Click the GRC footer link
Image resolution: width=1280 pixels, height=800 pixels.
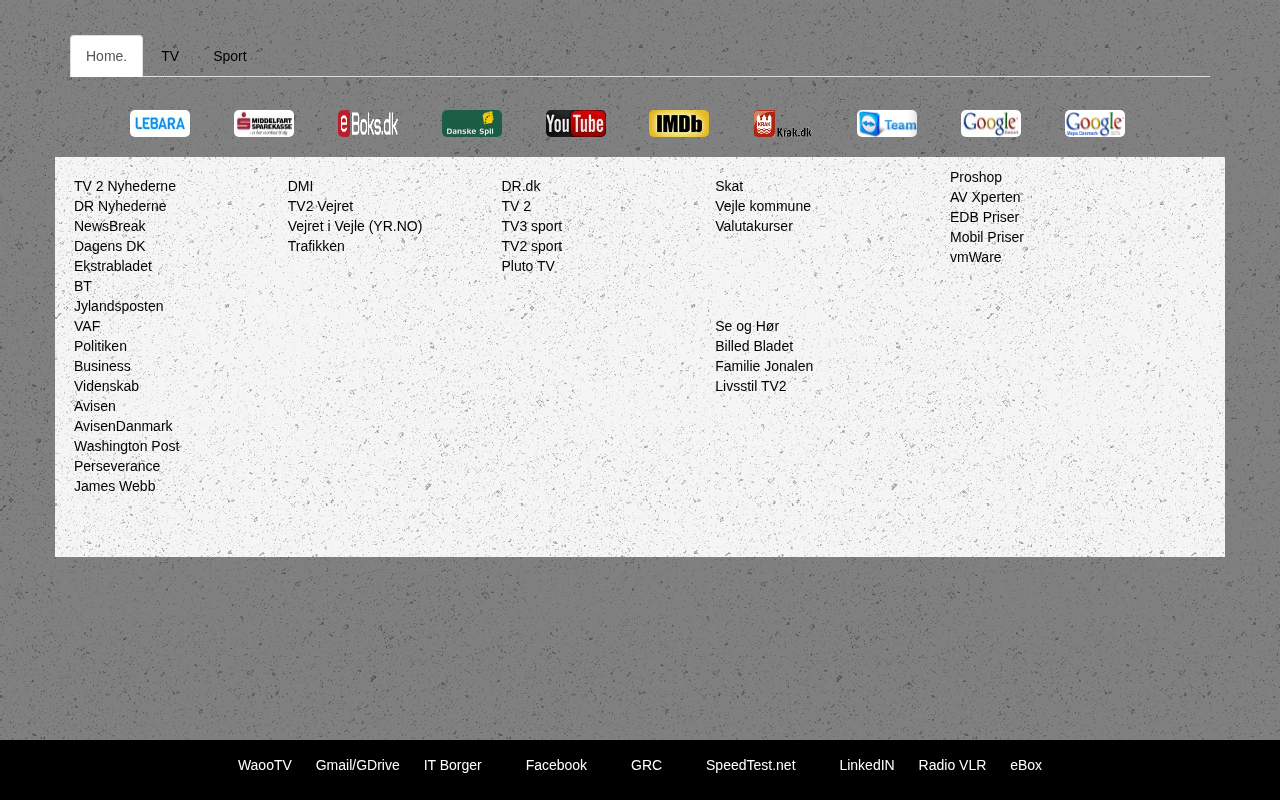point(646,765)
